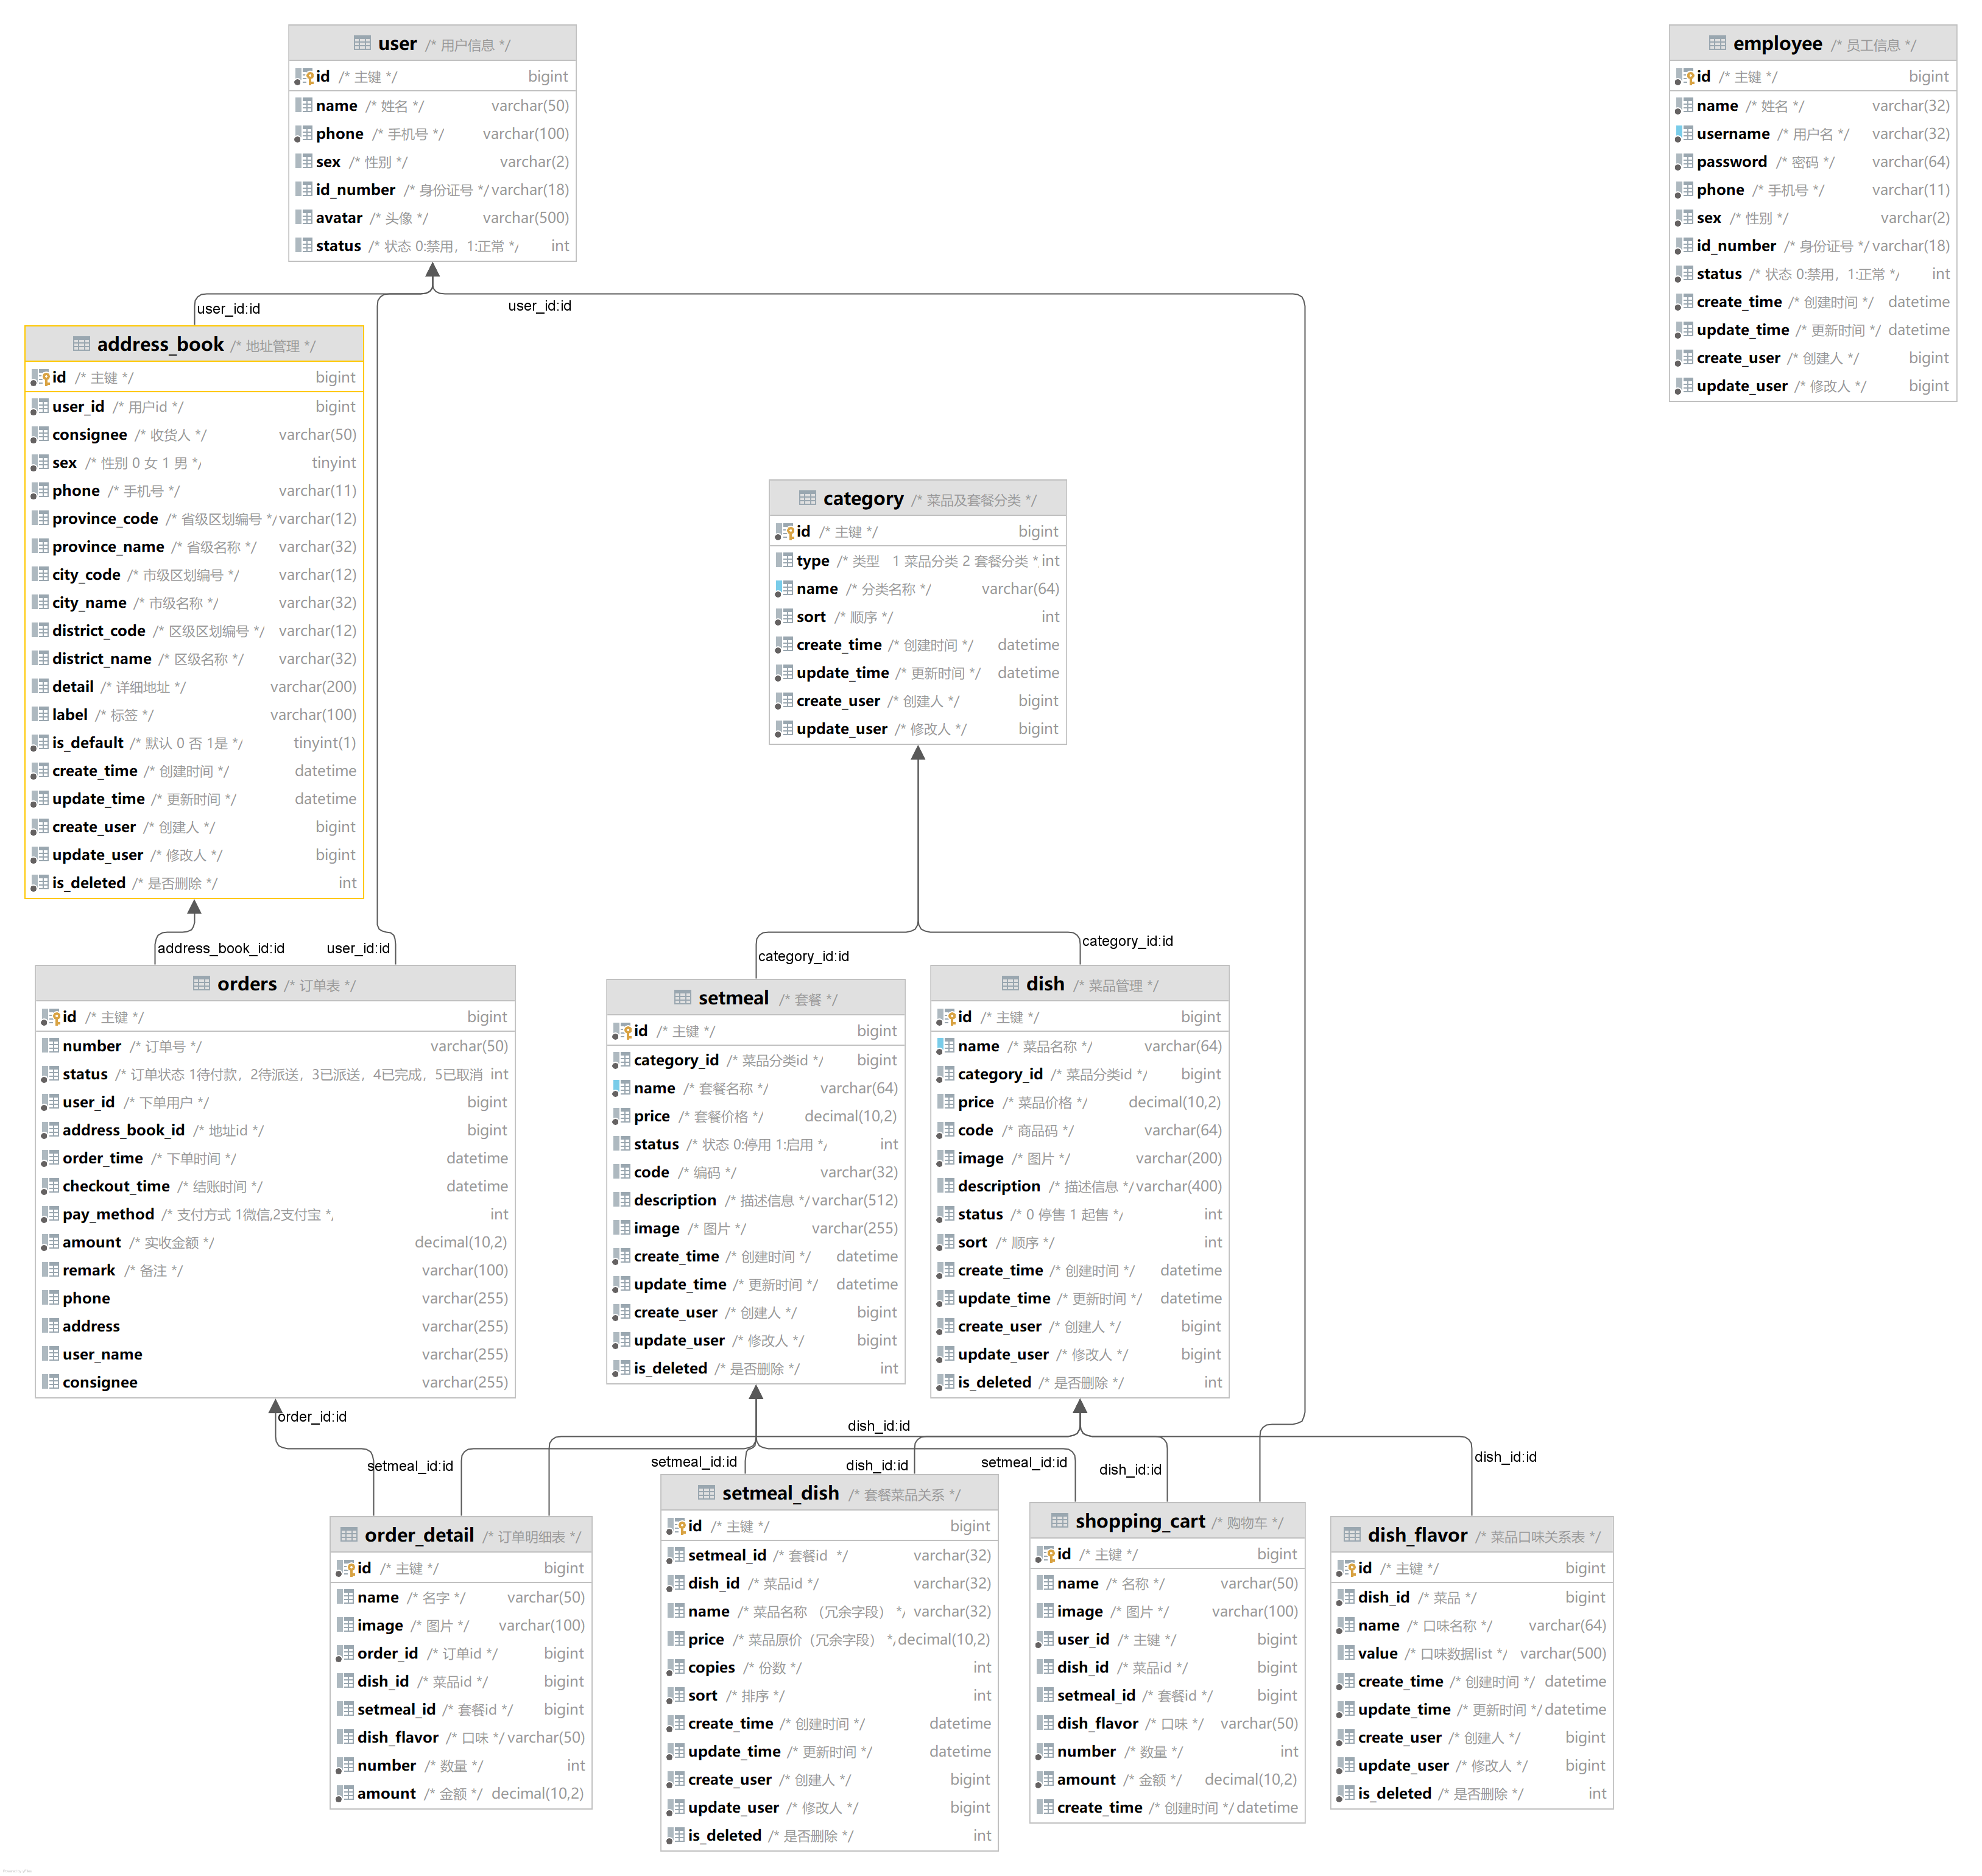Click the address_book table header icon

(x=81, y=344)
